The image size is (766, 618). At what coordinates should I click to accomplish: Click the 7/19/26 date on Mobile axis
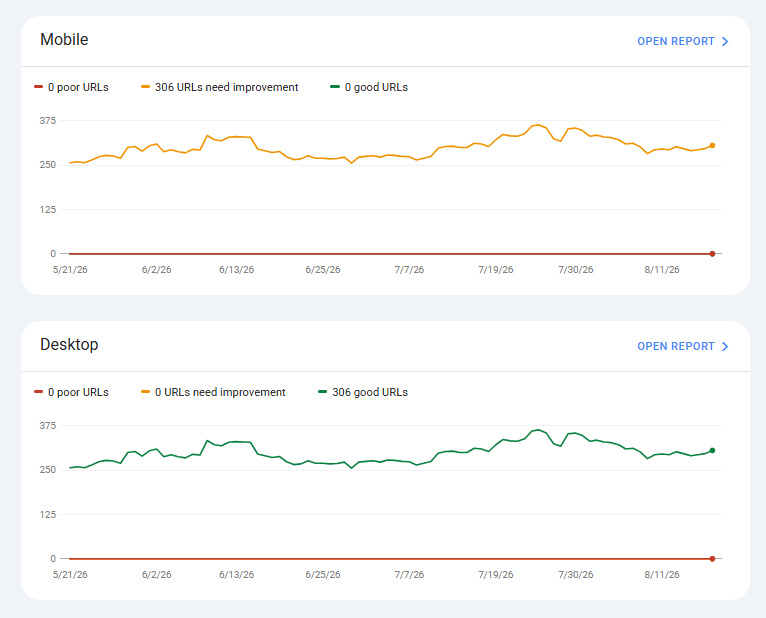[x=495, y=270]
